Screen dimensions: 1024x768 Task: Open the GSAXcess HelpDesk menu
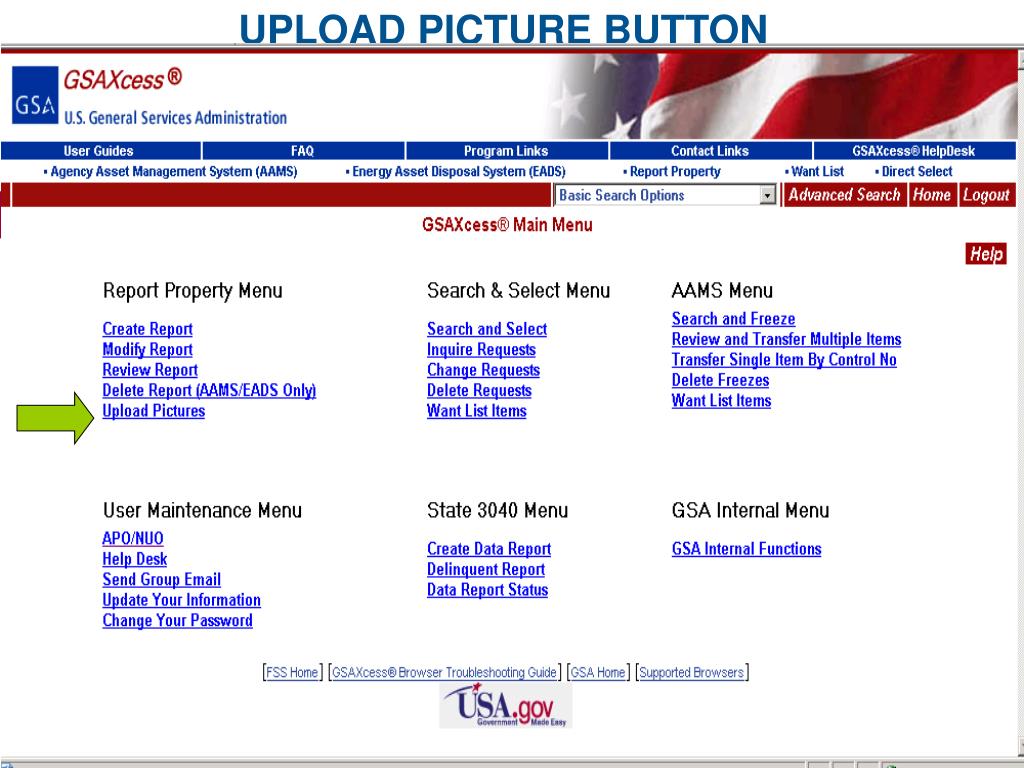914,151
